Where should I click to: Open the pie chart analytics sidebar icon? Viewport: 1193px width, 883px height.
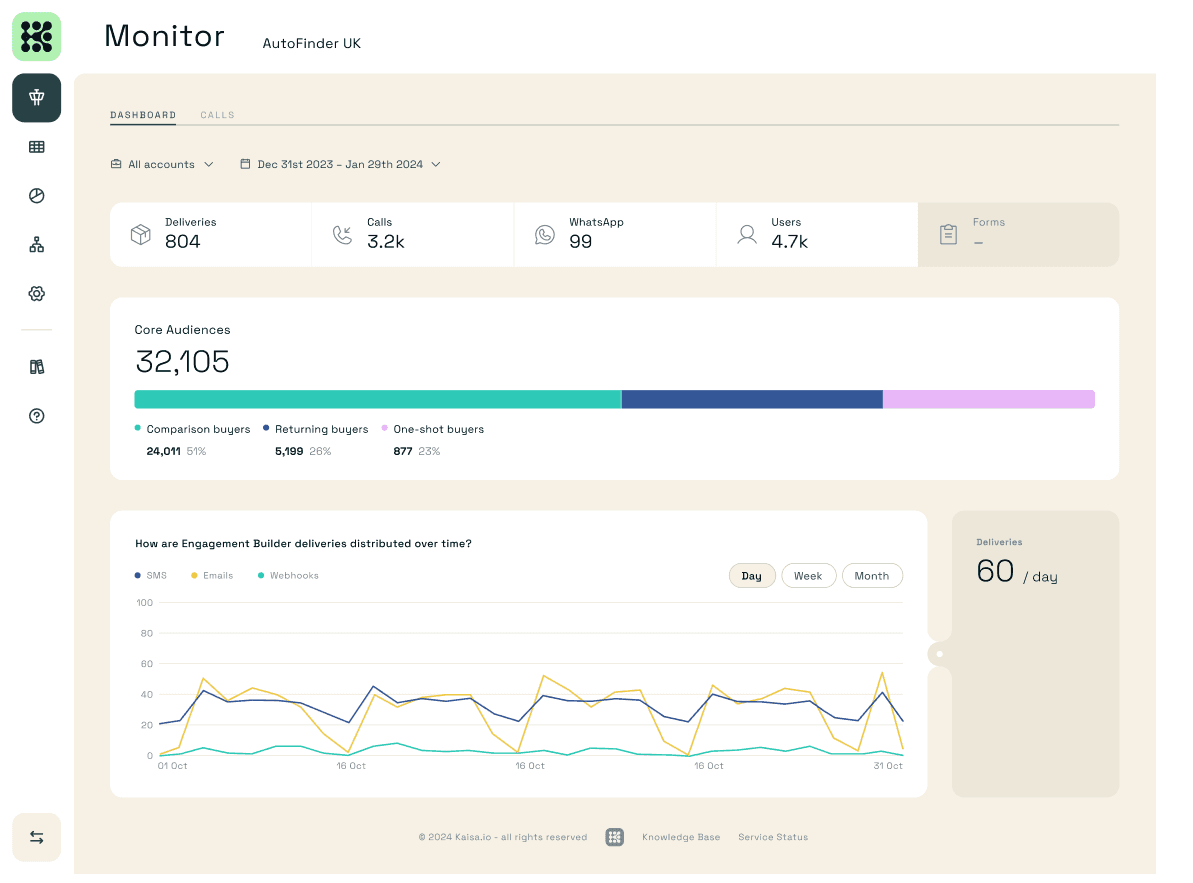(37, 195)
